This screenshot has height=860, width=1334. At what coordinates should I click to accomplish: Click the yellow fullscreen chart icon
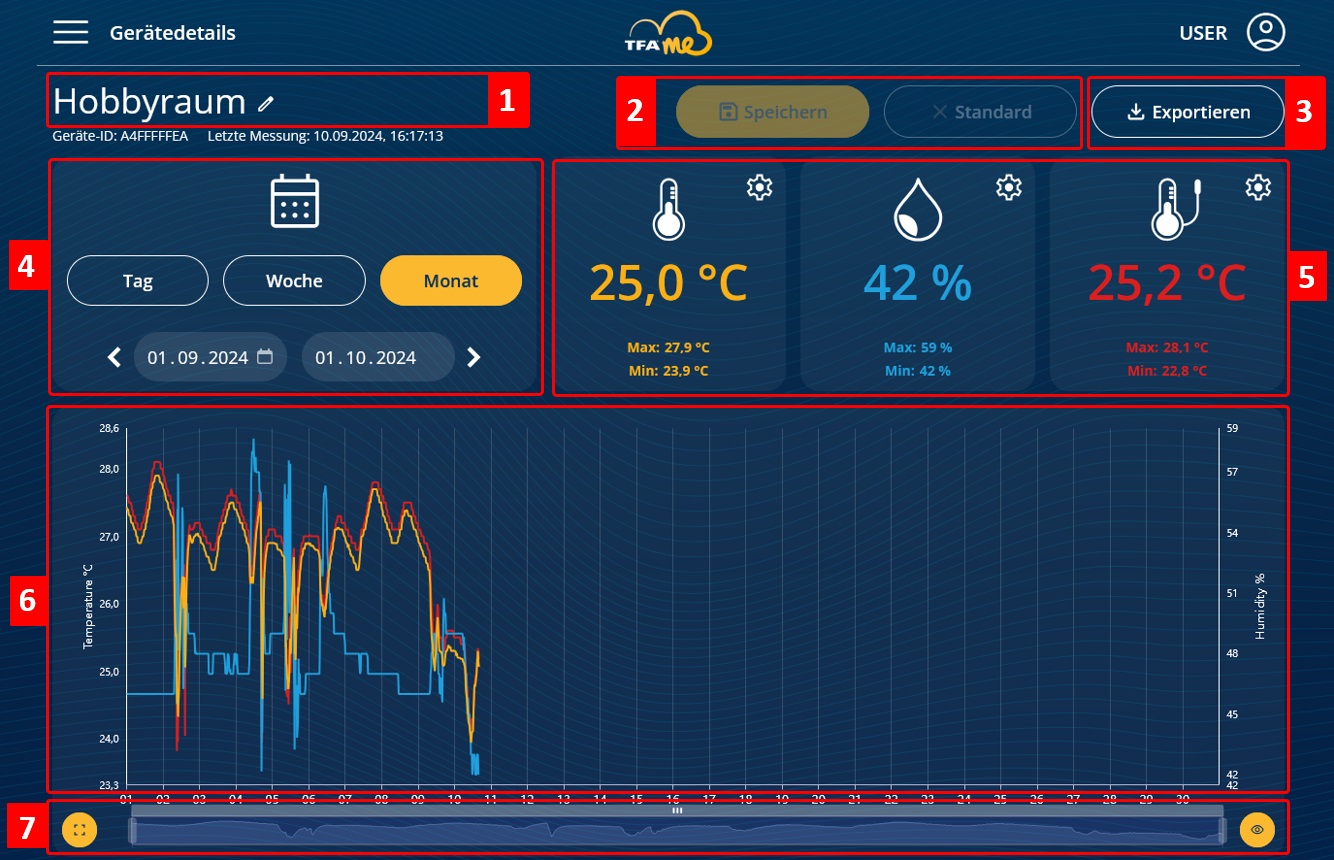coord(80,830)
